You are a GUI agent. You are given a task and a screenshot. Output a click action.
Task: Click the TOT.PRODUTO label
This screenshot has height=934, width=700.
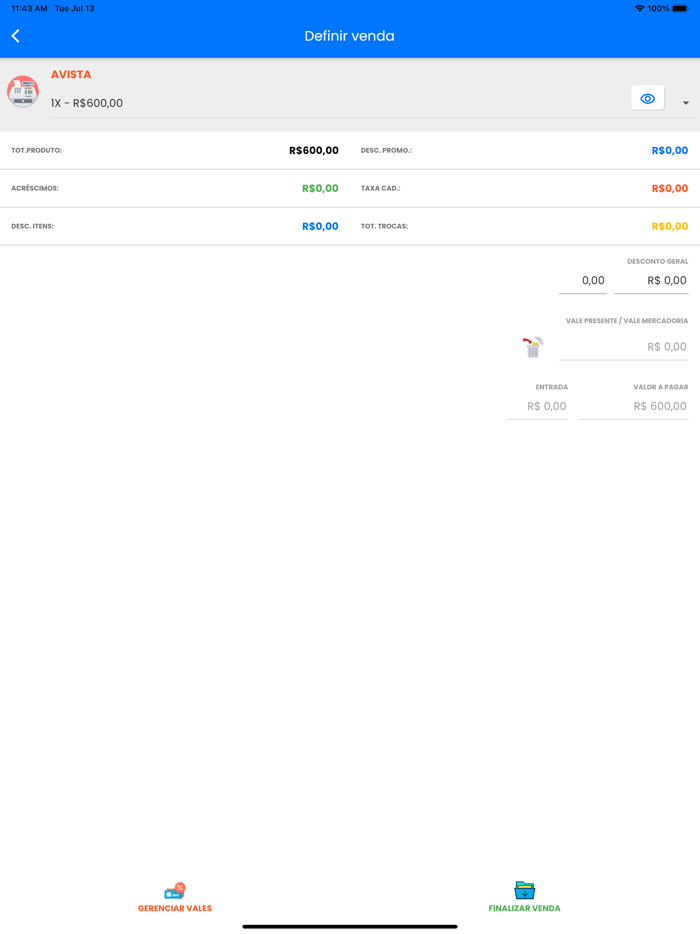(36, 151)
